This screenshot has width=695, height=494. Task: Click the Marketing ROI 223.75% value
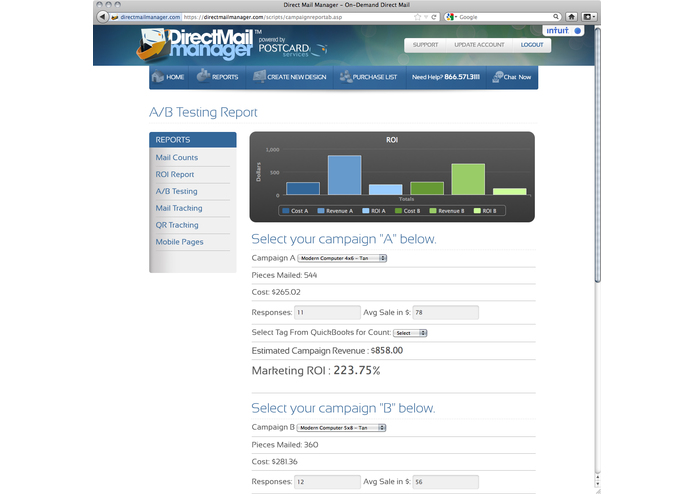point(357,370)
